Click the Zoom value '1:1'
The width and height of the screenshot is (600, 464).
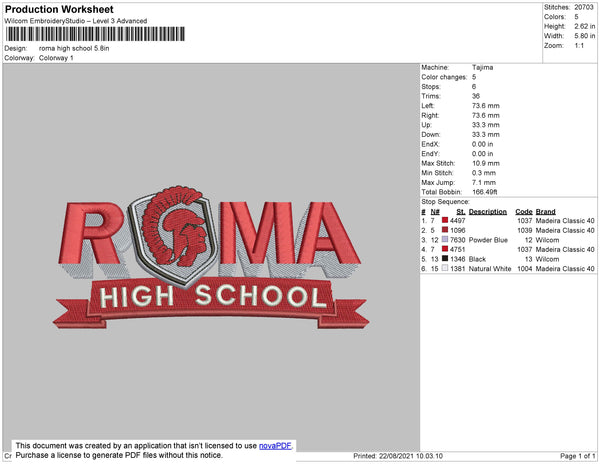click(x=579, y=46)
